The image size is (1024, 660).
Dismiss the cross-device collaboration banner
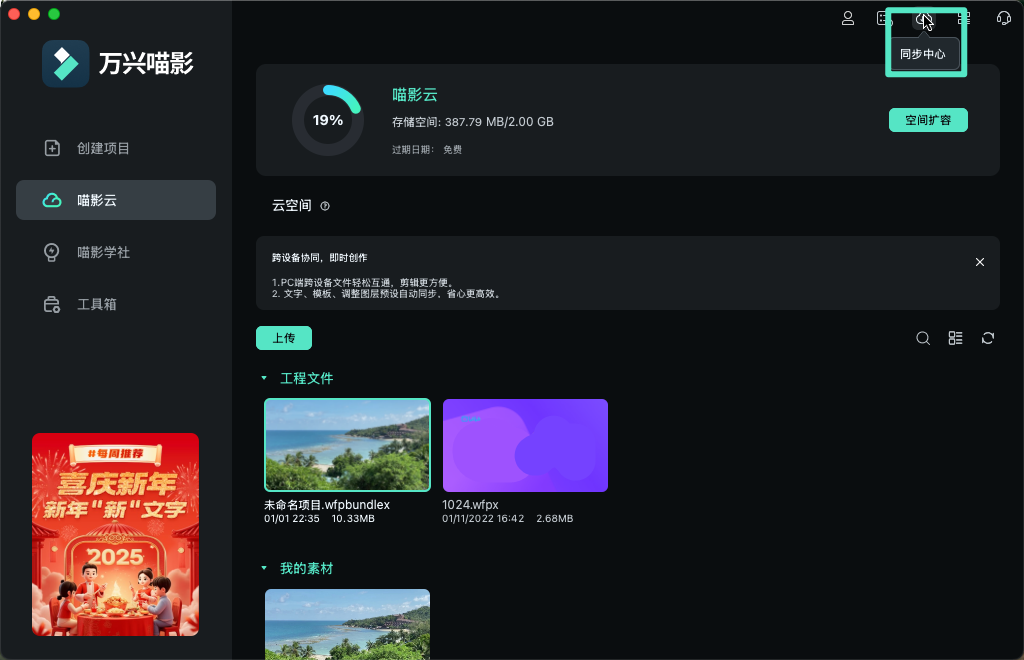(x=979, y=261)
